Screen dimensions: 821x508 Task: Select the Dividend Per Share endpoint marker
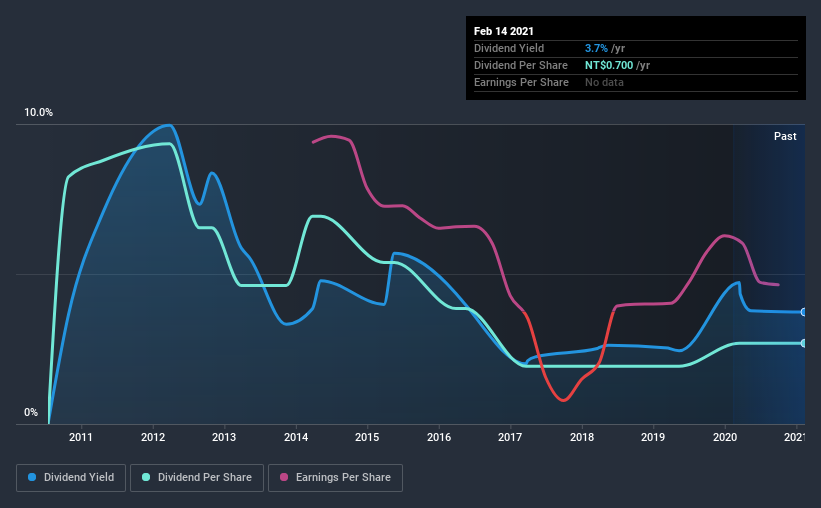coord(803,344)
